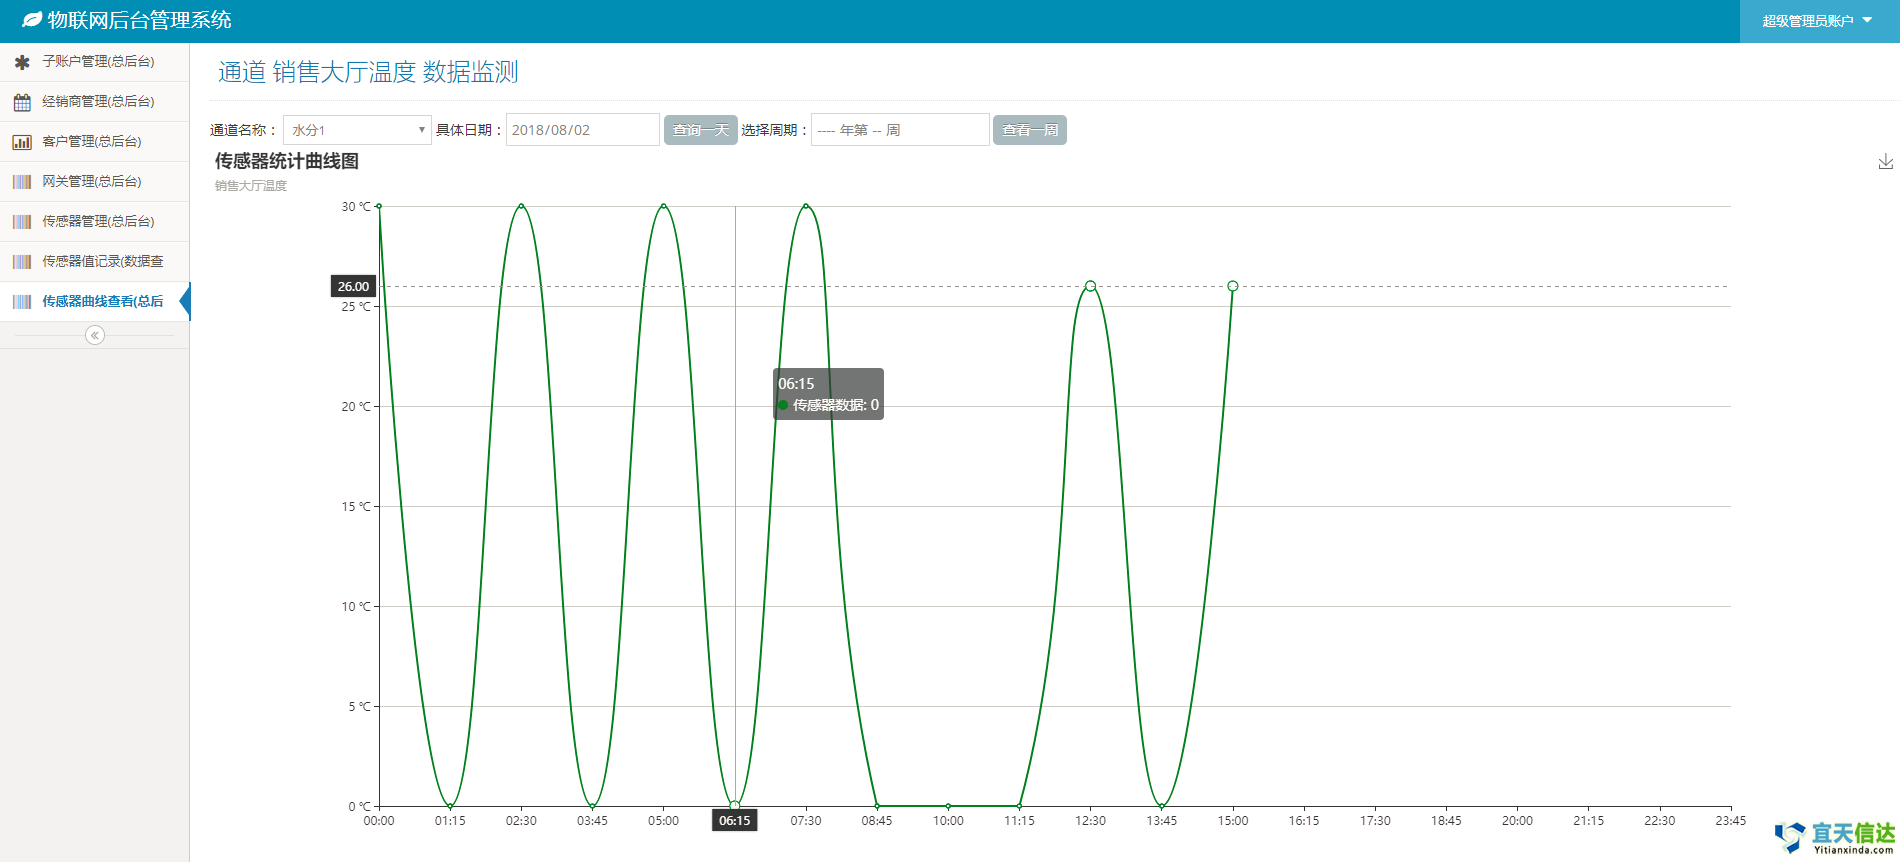The height and width of the screenshot is (862, 1900).
Task: Click the 物联网后台管理系统 title
Action: [x=139, y=20]
